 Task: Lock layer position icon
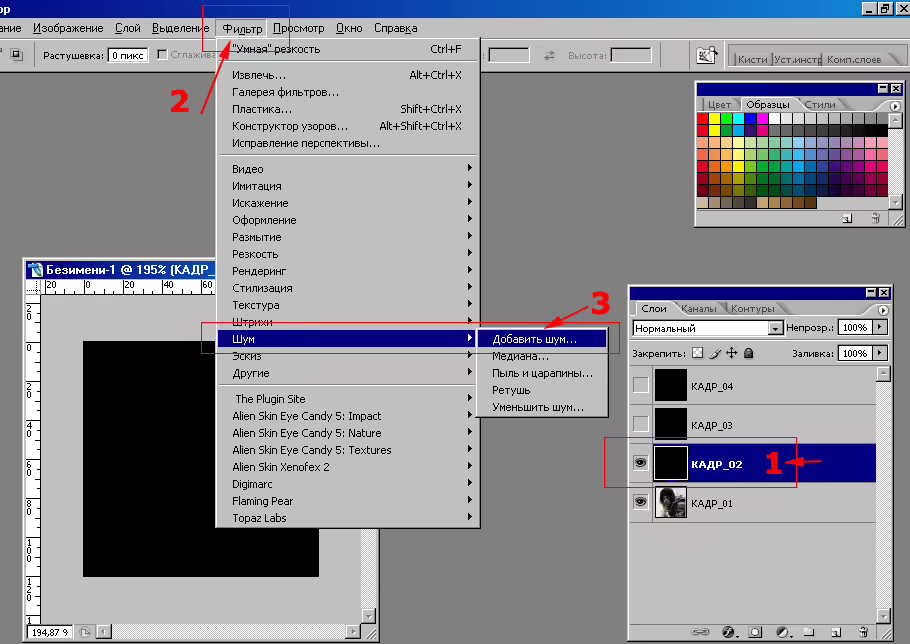(x=732, y=353)
